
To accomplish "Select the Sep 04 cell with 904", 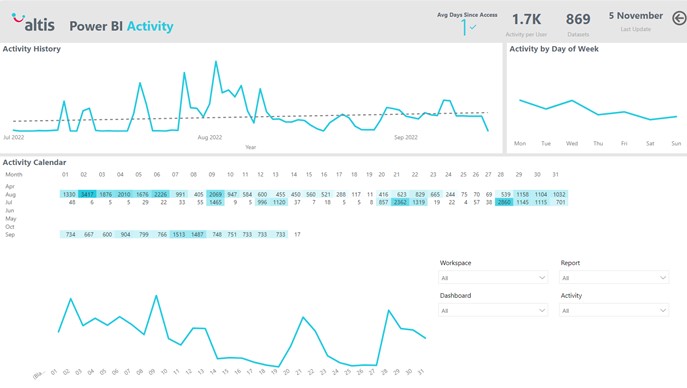I will [x=125, y=234].
